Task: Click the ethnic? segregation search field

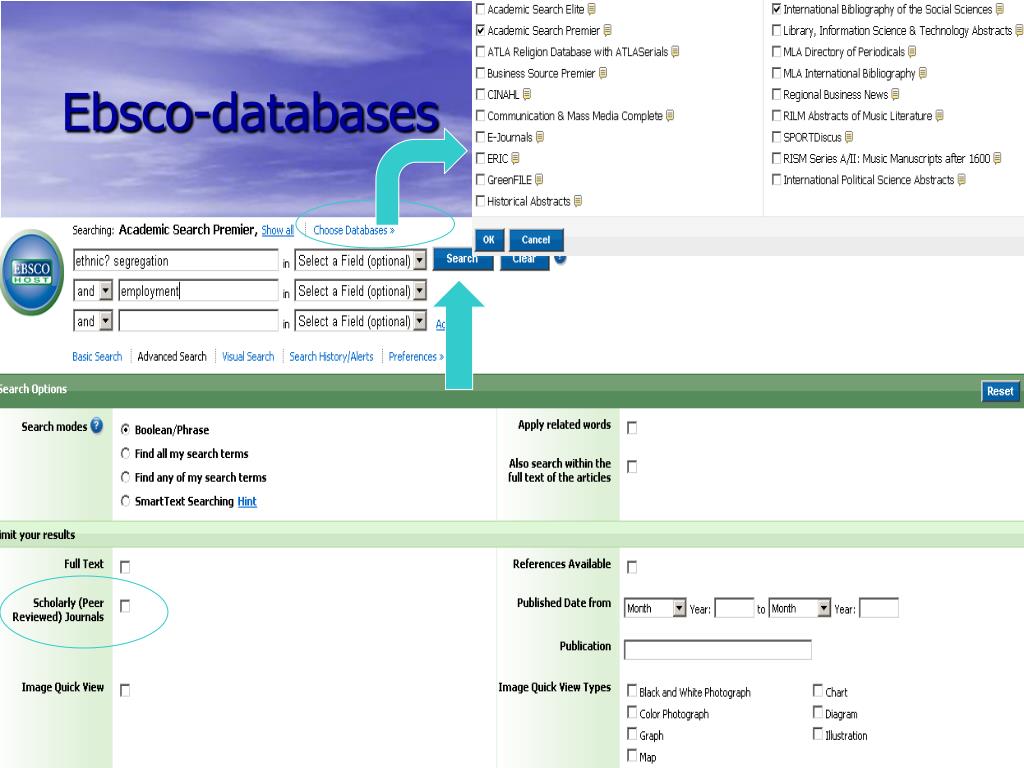Action: point(176,261)
